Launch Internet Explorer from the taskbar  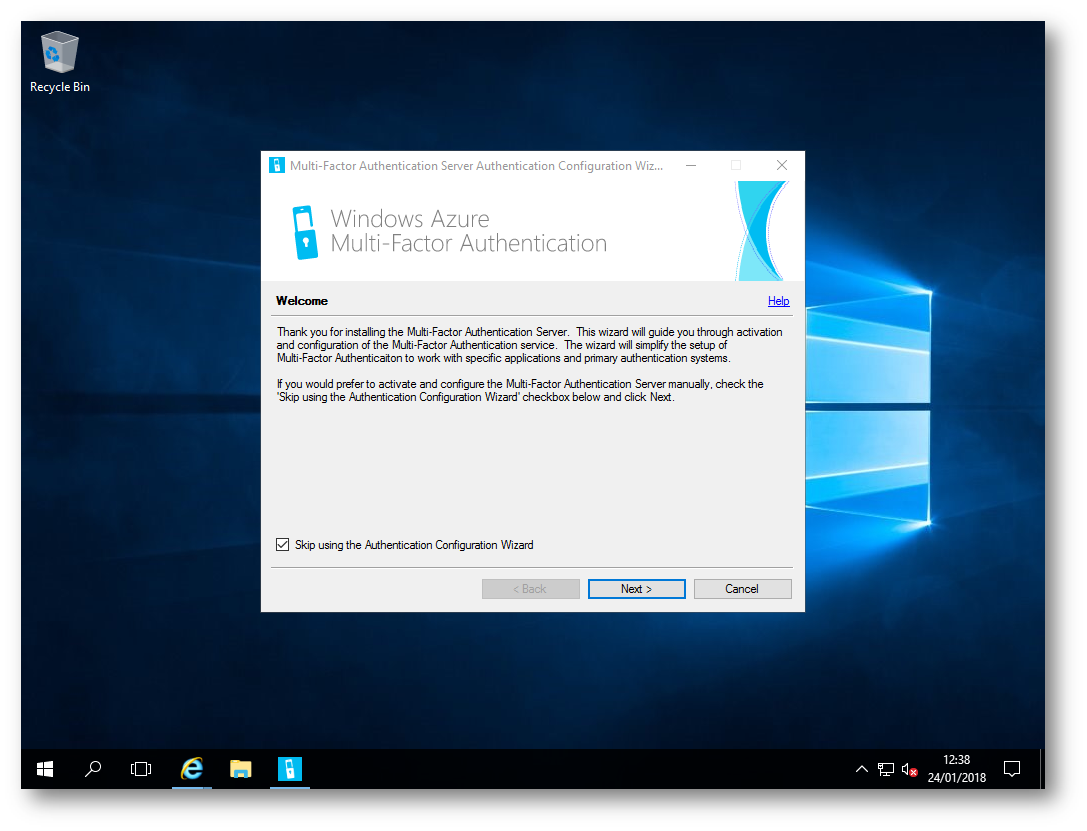click(192, 769)
